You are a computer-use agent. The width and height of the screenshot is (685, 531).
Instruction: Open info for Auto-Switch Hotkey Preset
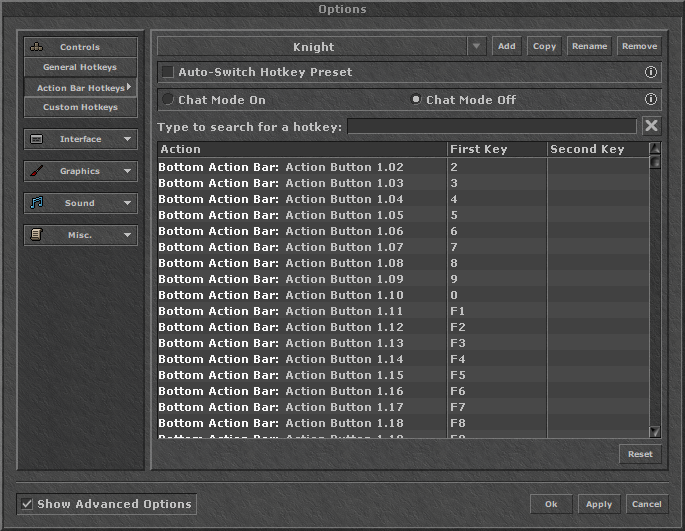[x=650, y=72]
